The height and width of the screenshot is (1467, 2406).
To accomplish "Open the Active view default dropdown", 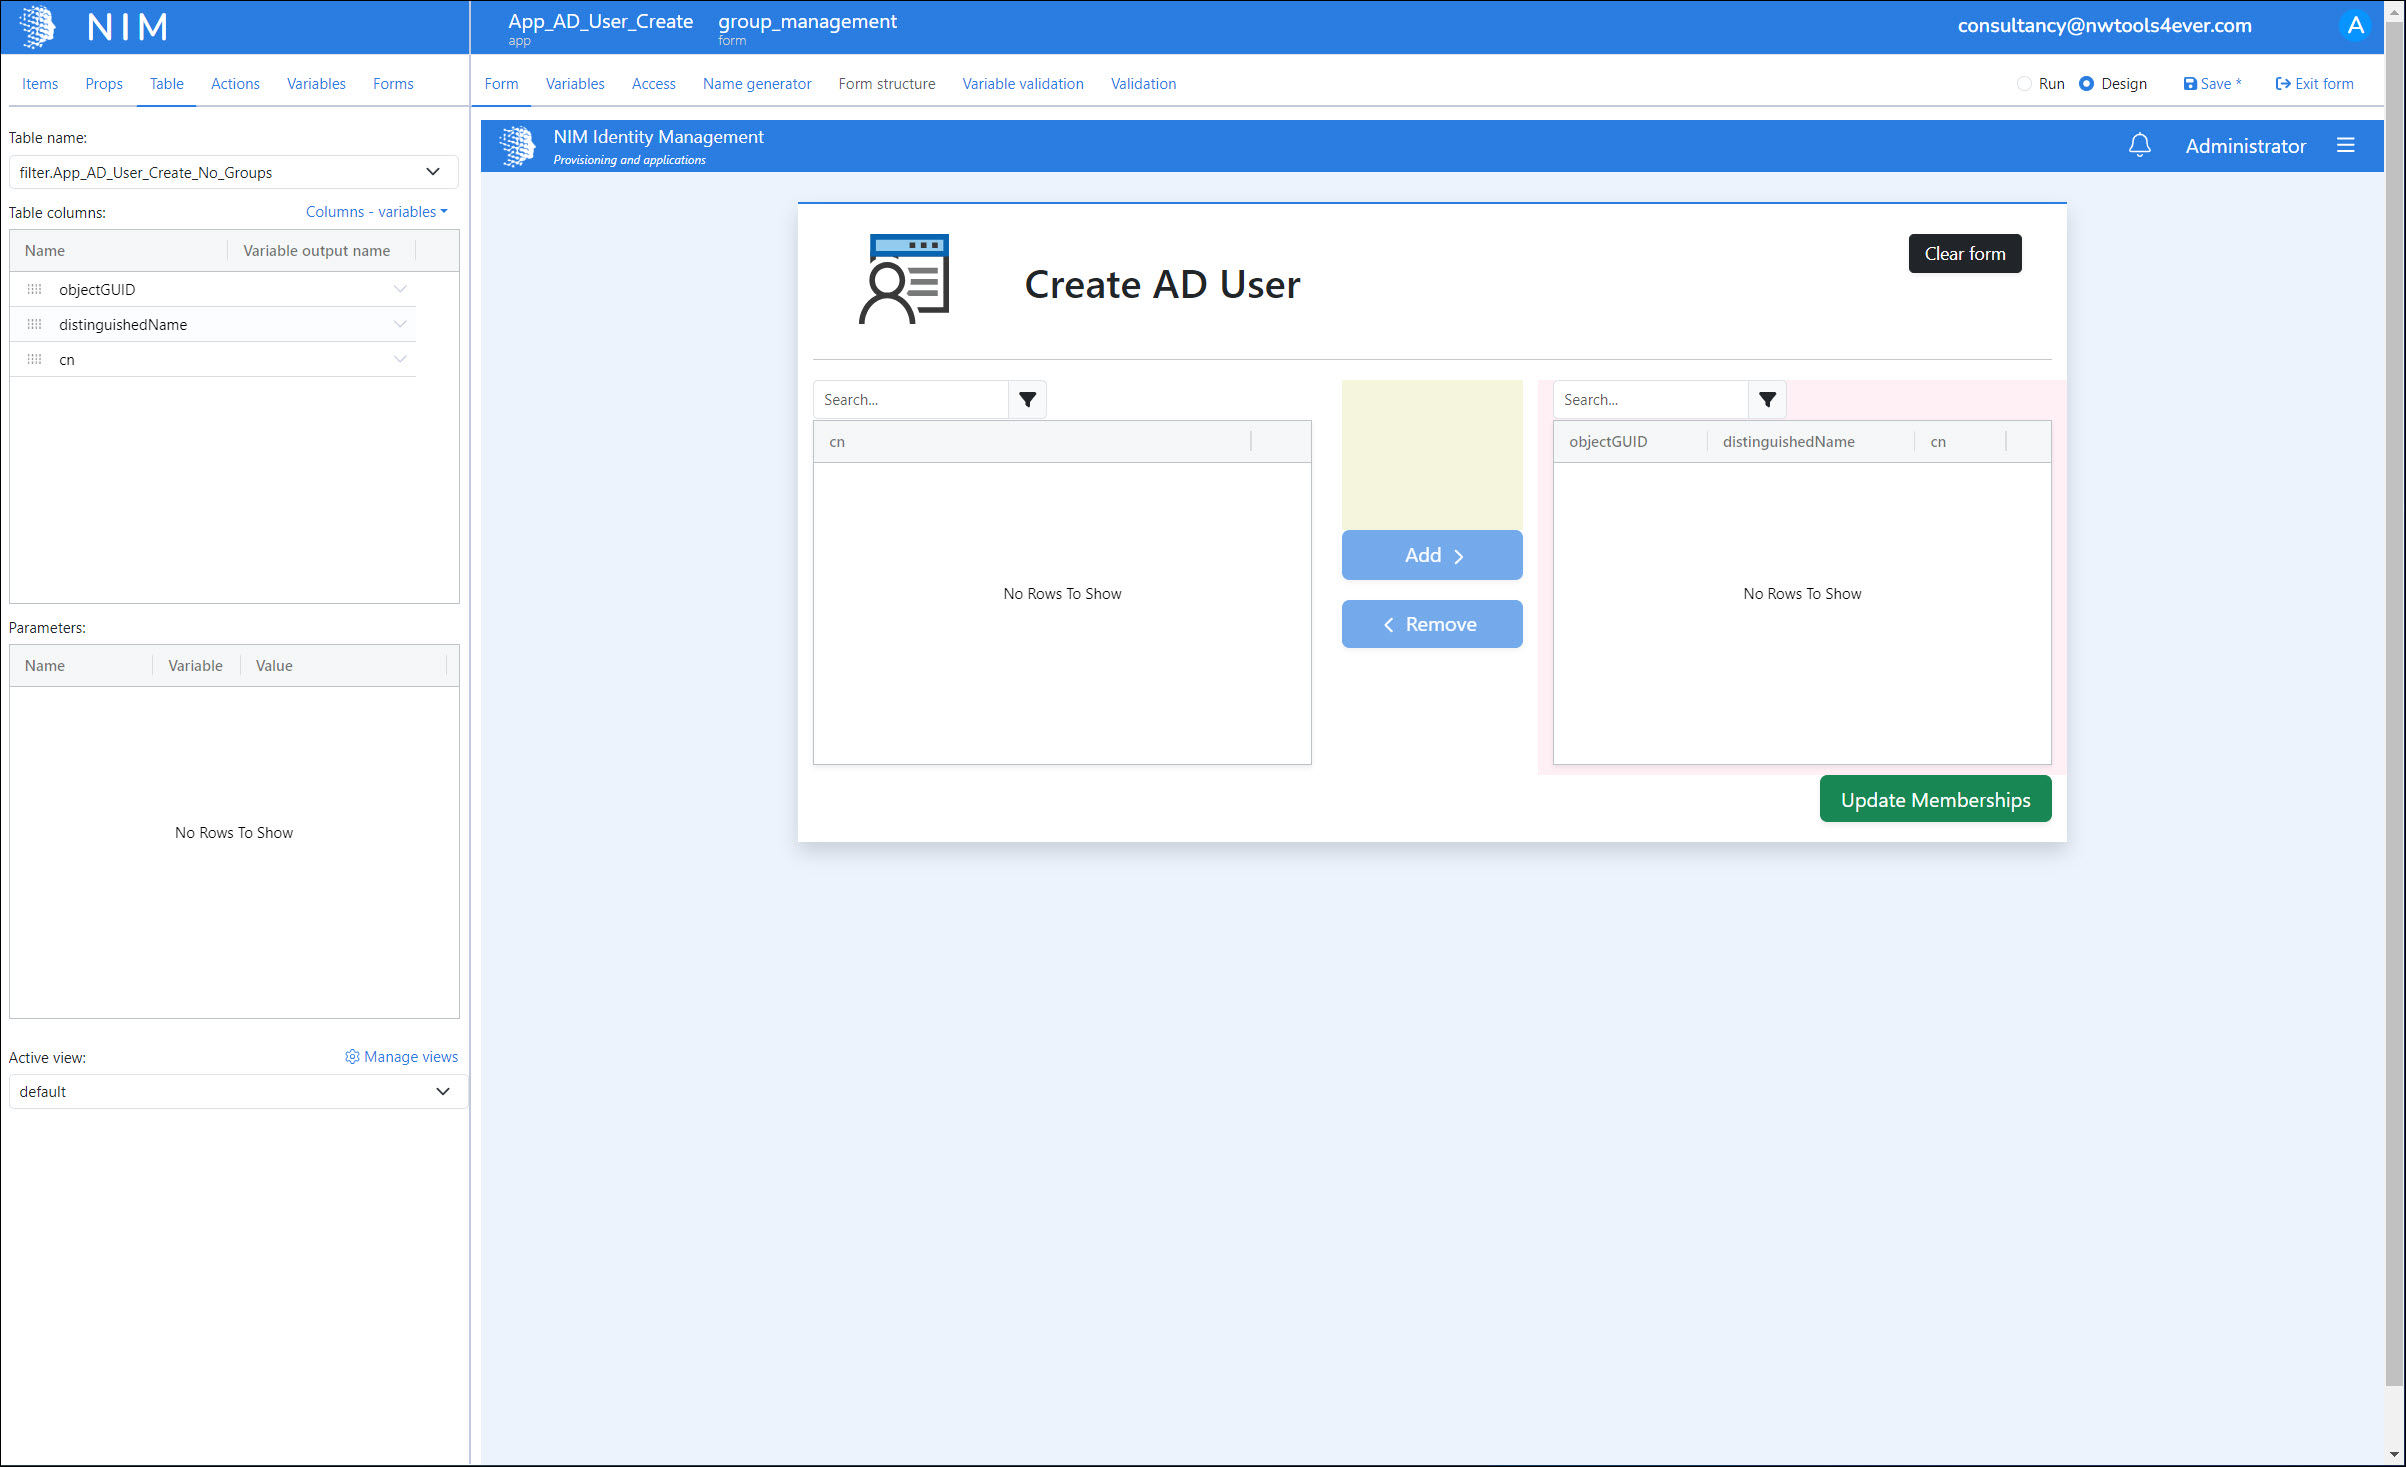I will coord(235,1092).
